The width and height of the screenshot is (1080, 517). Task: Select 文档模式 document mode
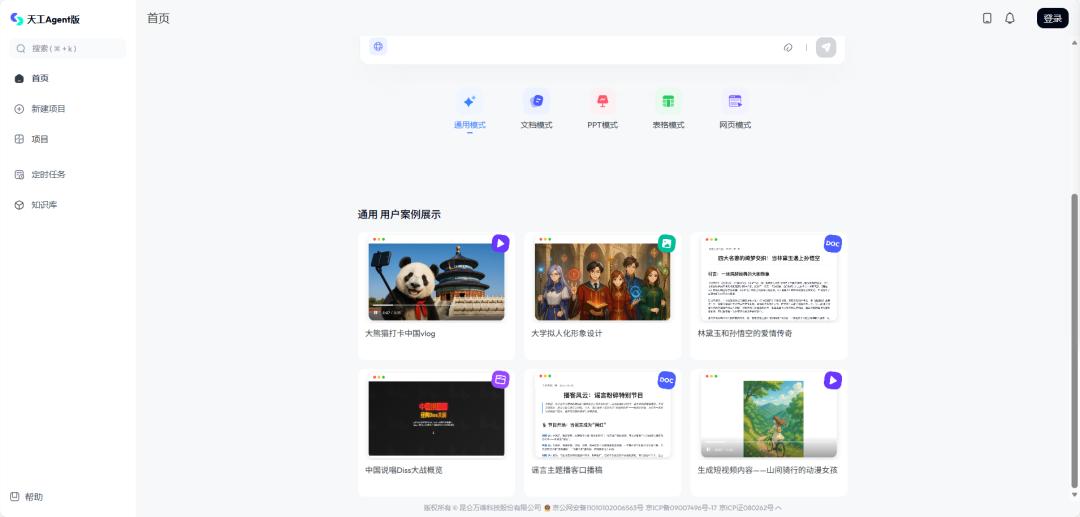[536, 110]
